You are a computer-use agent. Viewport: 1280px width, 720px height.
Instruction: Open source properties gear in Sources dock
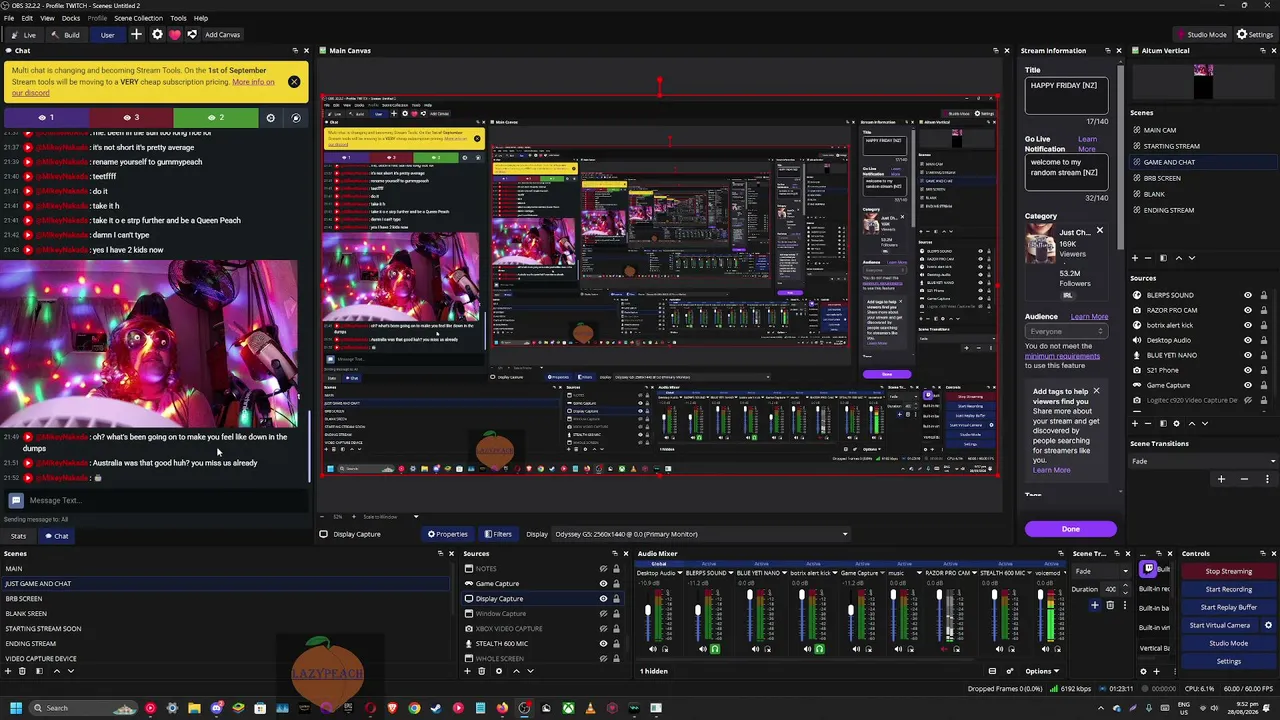[x=498, y=671]
